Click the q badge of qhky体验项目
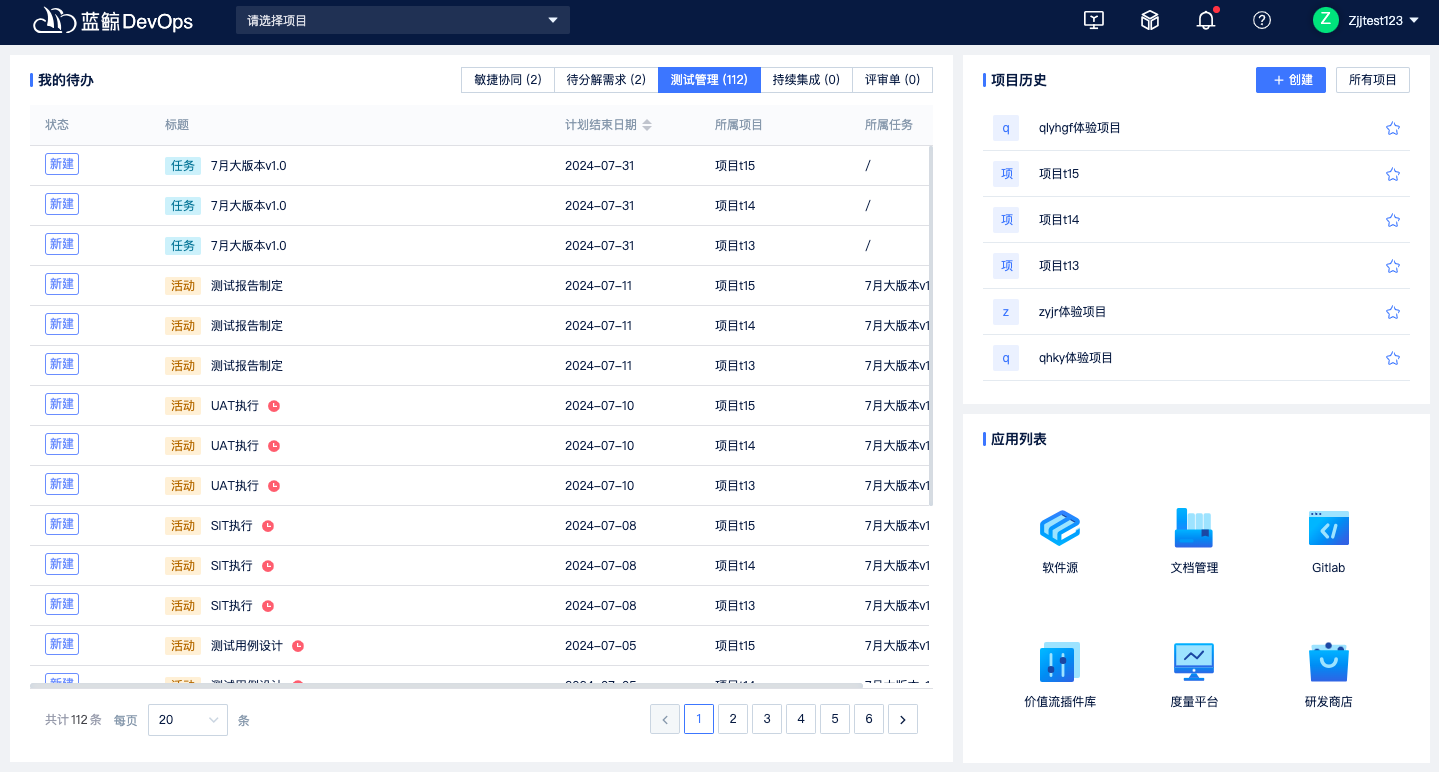This screenshot has width=1439, height=772. [x=1006, y=358]
